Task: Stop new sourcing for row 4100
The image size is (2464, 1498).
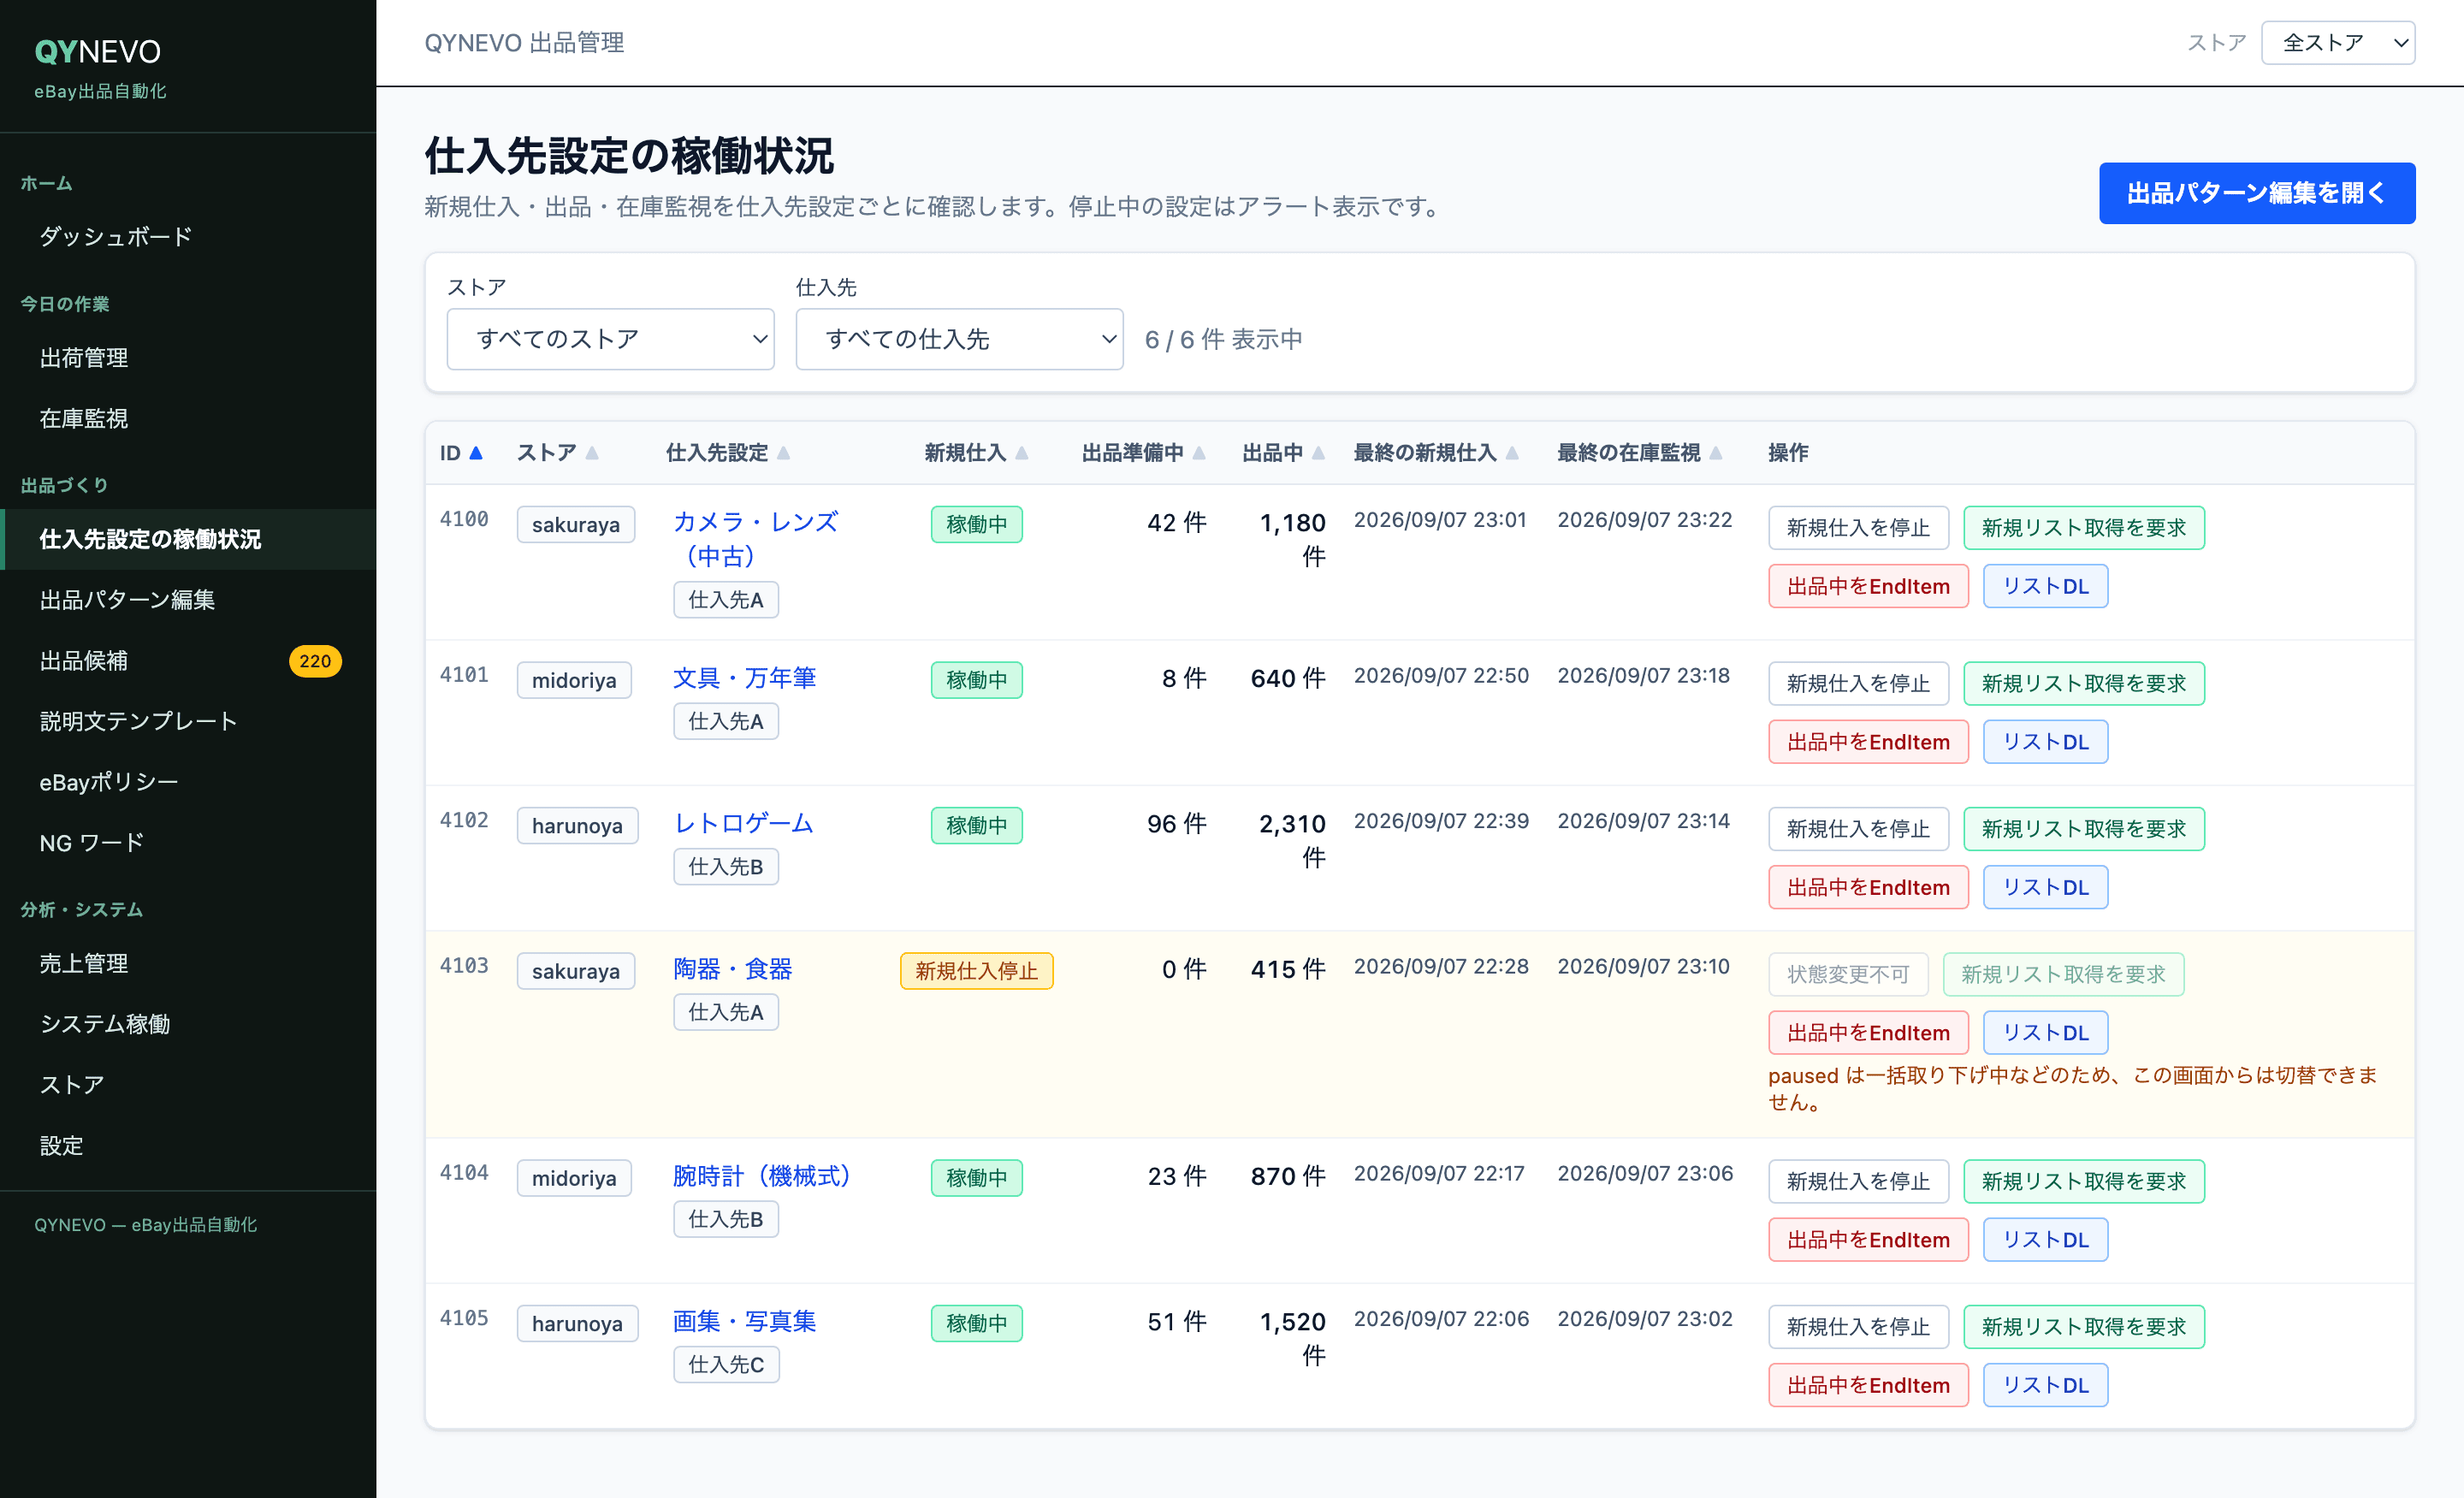Action: coord(1858,528)
